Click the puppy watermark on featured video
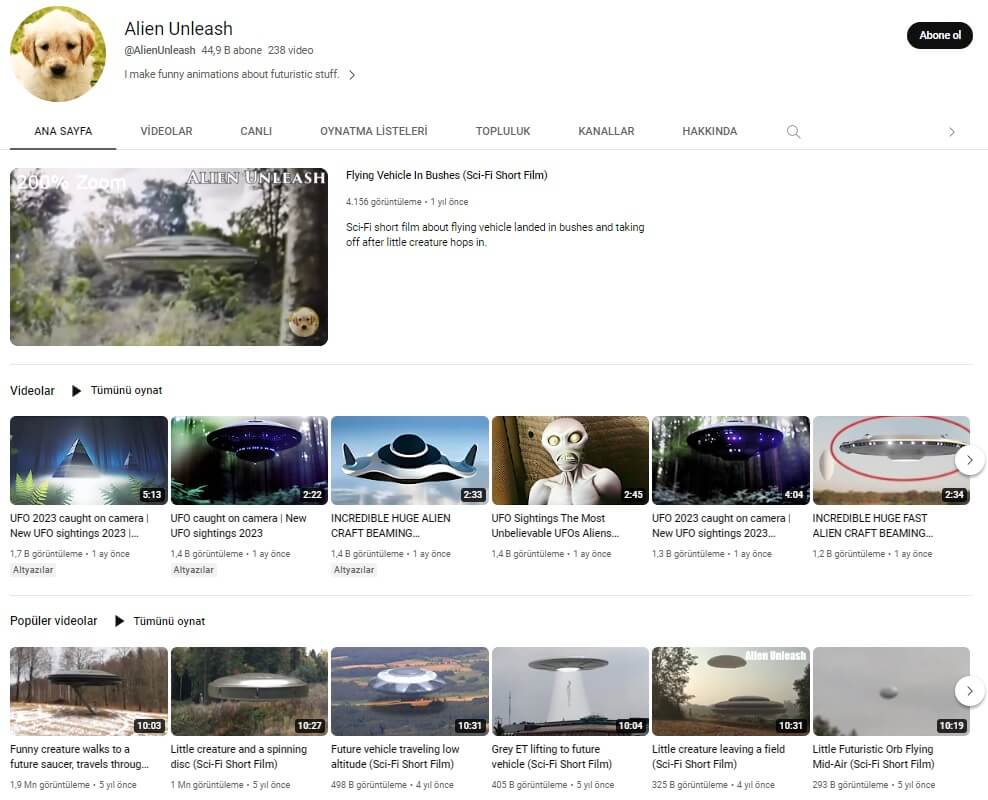Image resolution: width=988 pixels, height=800 pixels. pyautogui.click(x=302, y=322)
